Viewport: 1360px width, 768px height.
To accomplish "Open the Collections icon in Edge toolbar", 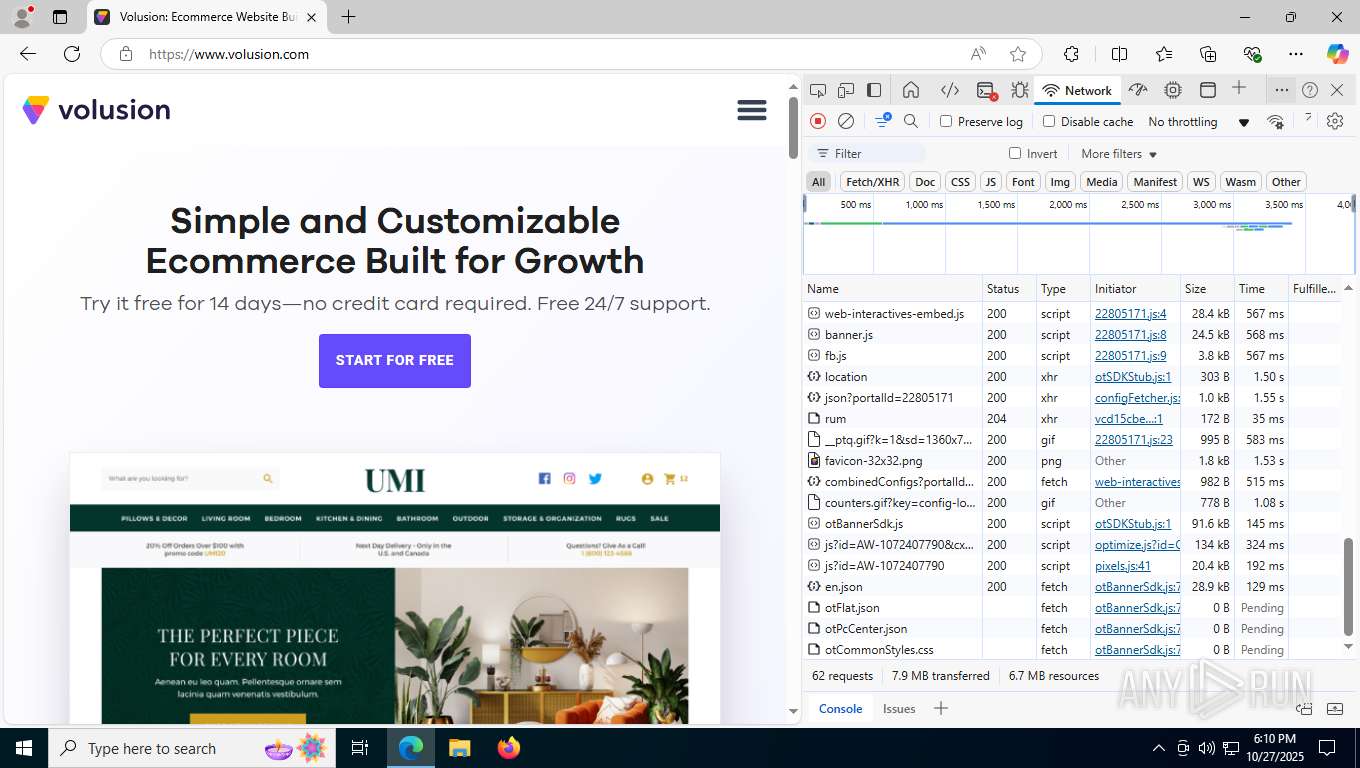I will (x=1208, y=54).
